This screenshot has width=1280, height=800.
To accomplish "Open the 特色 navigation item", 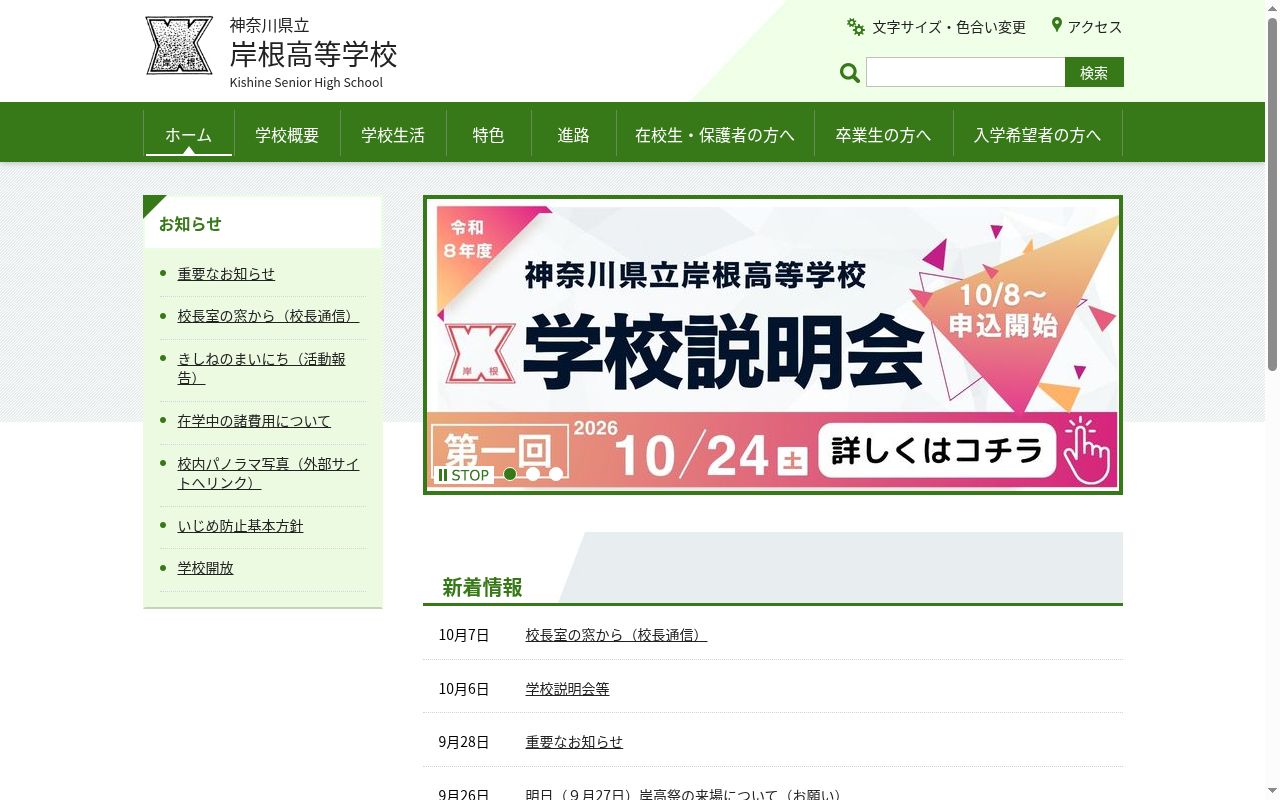I will tap(488, 135).
